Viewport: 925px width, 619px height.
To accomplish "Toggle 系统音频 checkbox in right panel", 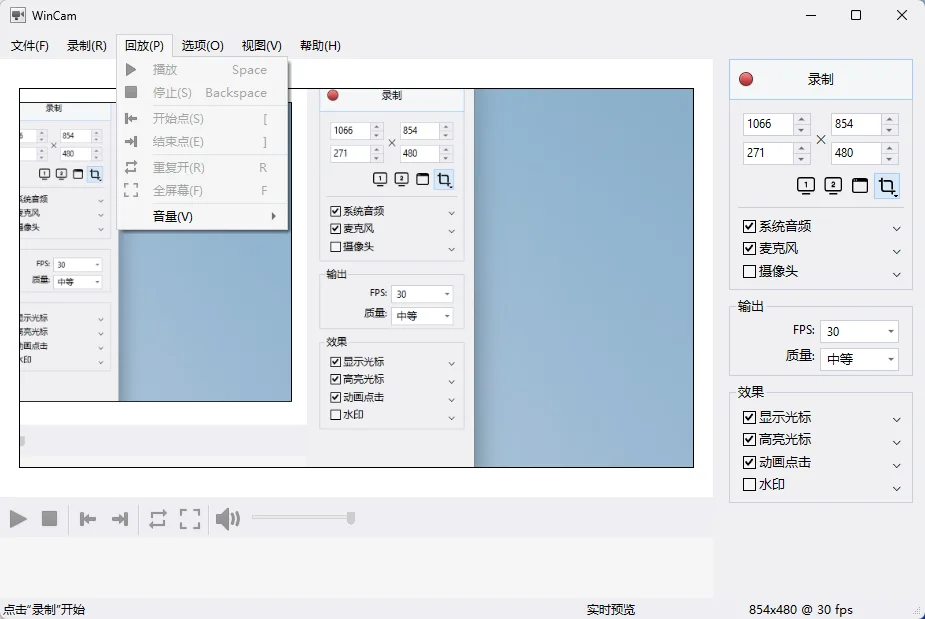I will tap(749, 226).
